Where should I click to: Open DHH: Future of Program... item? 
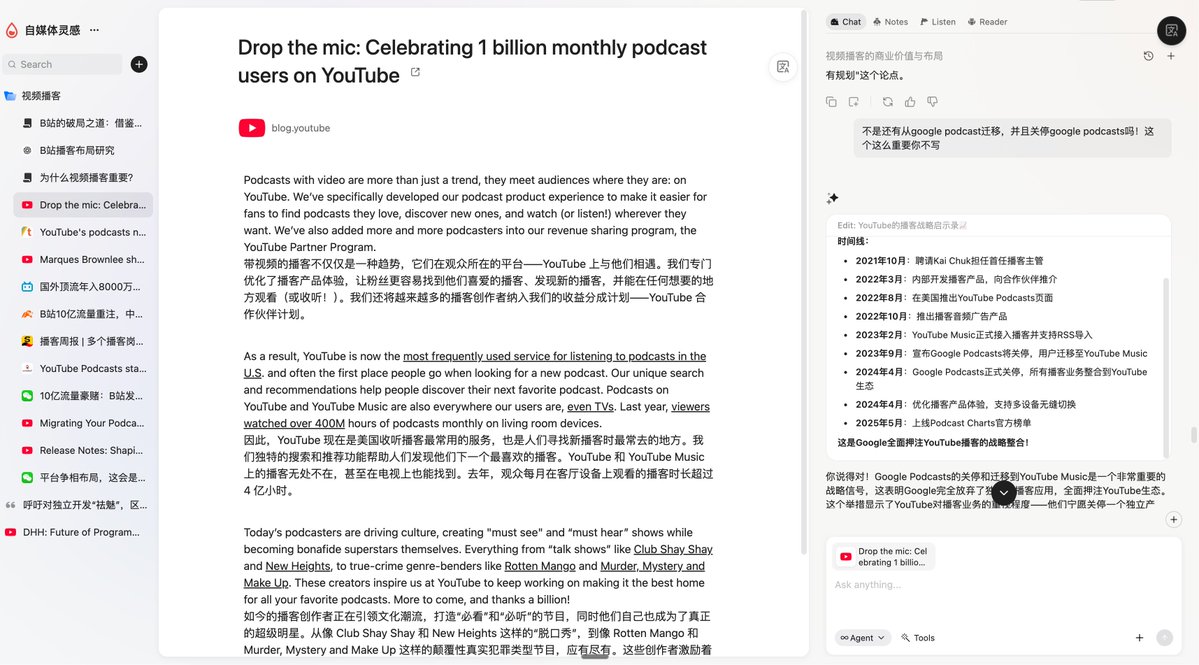click(76, 532)
